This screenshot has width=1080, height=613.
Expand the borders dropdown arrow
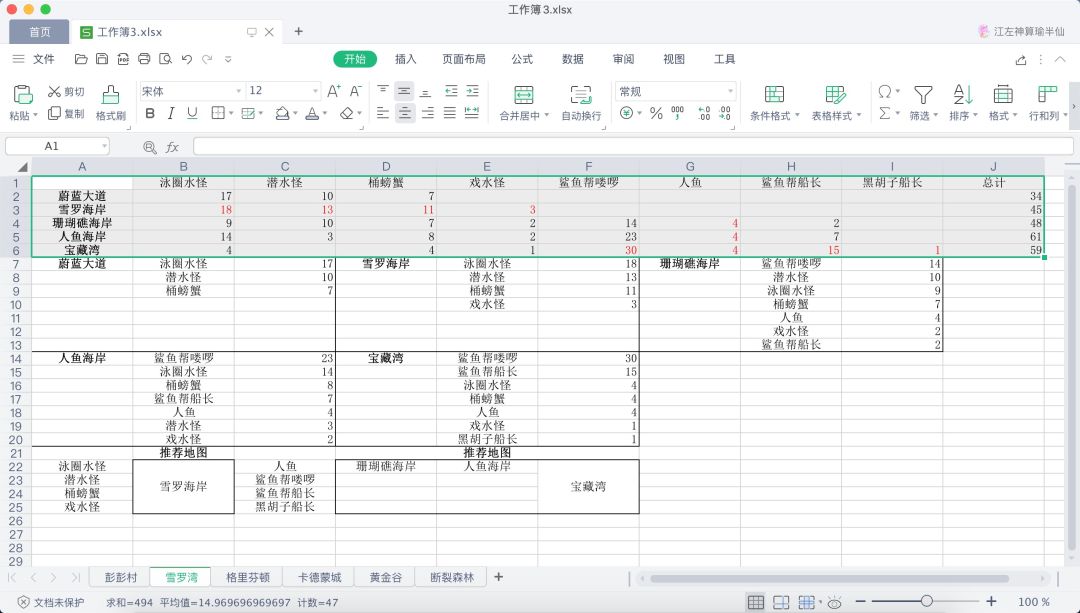point(231,114)
